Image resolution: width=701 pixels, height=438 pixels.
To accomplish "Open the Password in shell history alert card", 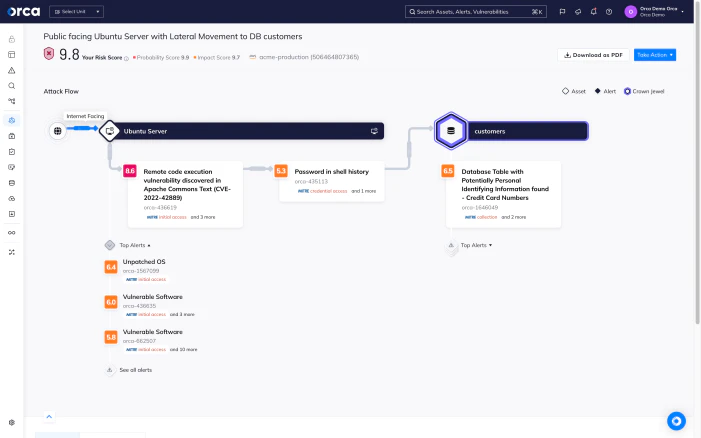I will click(x=331, y=181).
